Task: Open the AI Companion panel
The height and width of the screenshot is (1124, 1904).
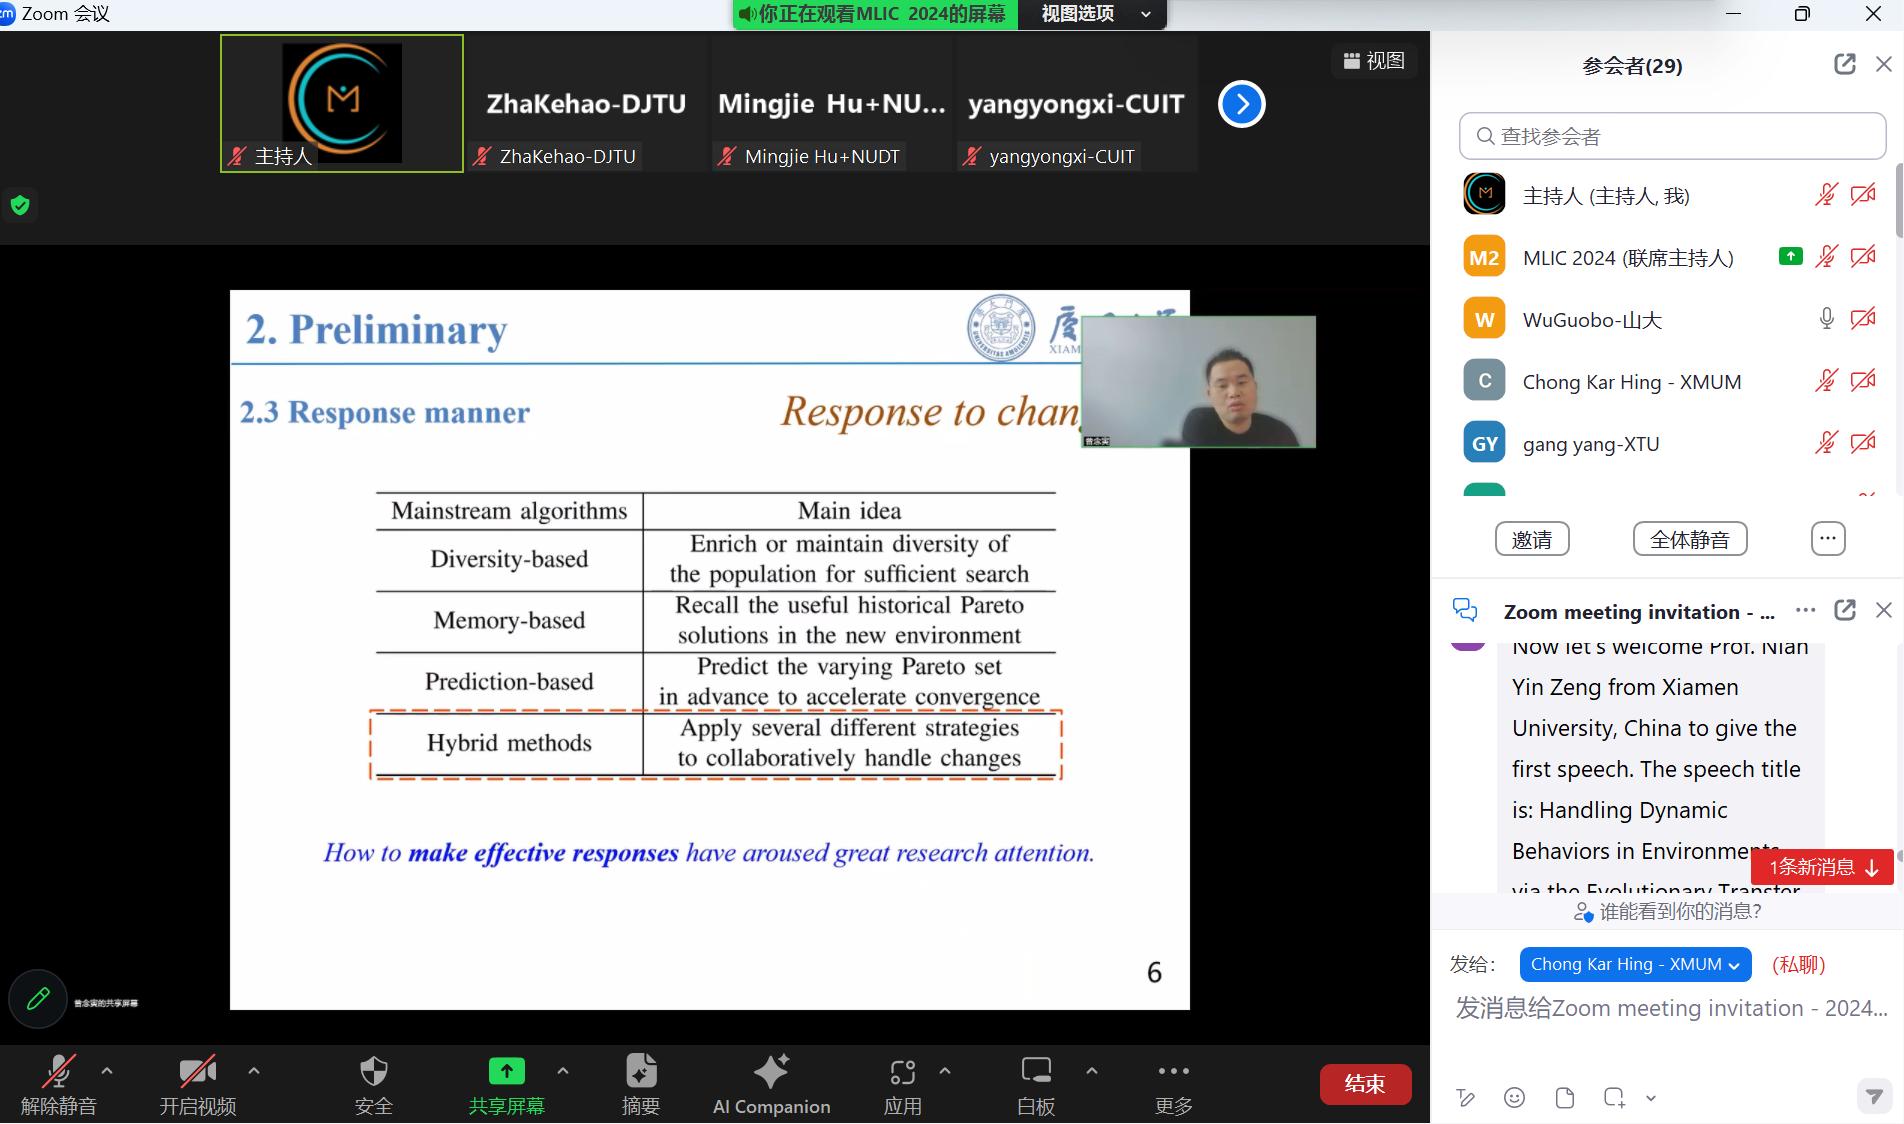Action: tap(770, 1083)
